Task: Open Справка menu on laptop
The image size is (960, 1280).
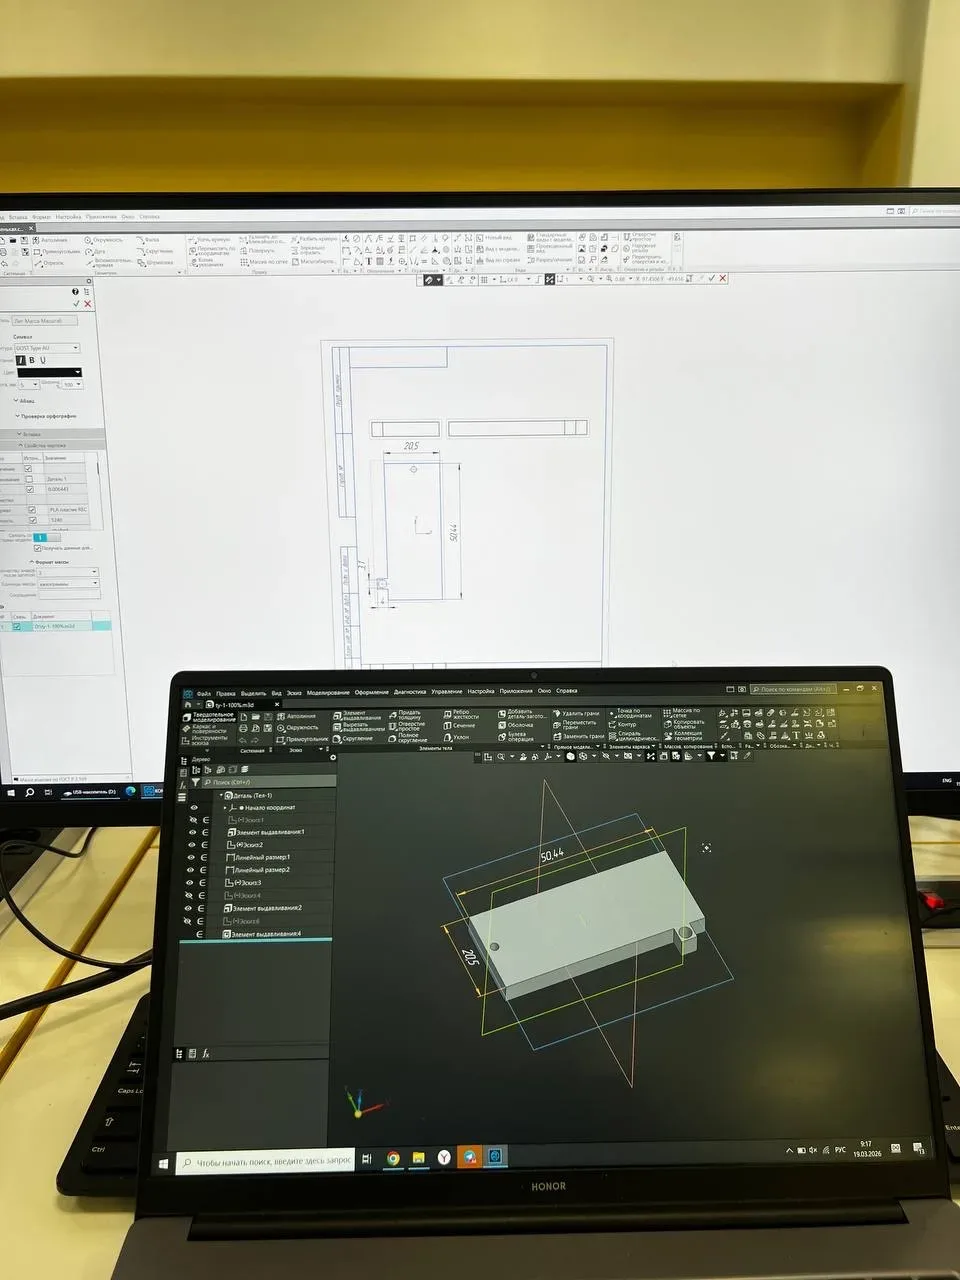Action: [567, 690]
